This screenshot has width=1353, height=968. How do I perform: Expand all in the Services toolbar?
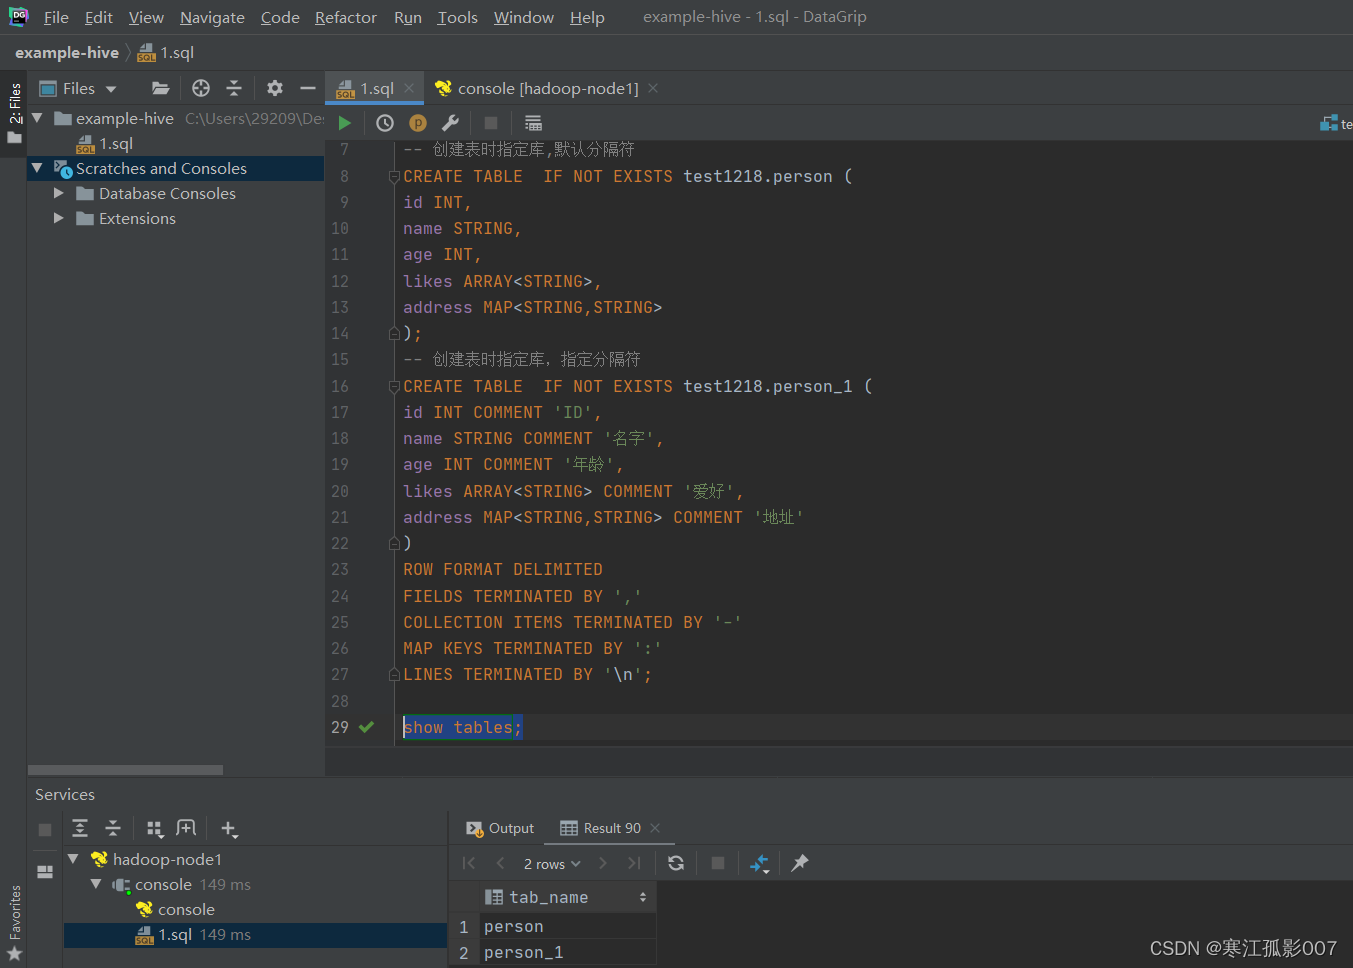coord(81,828)
